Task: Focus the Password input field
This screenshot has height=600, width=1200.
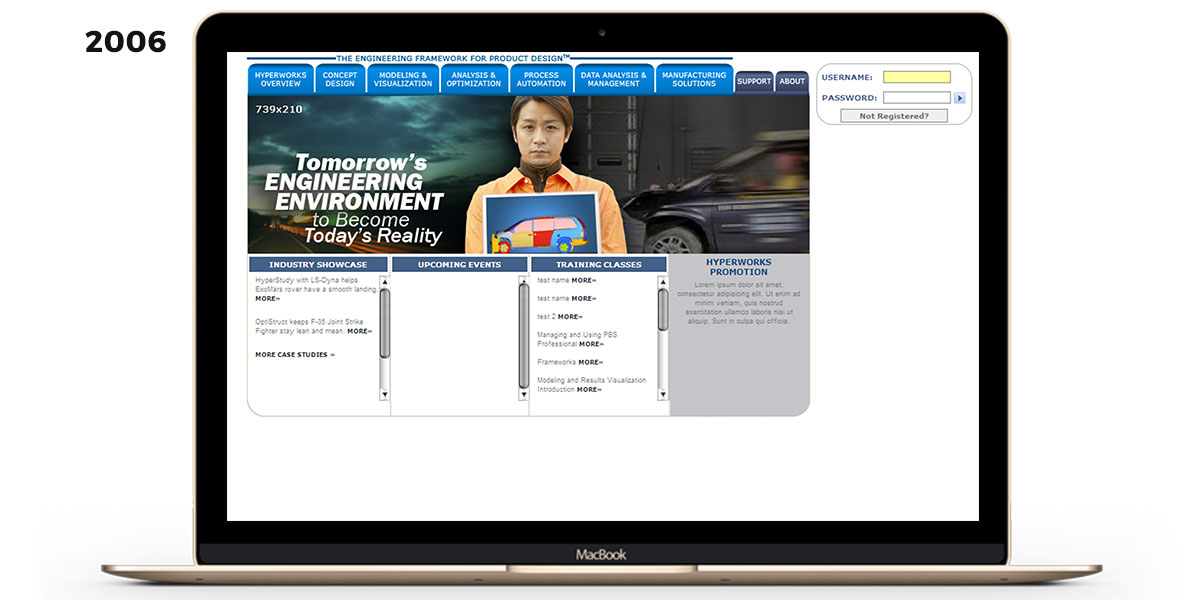Action: point(916,98)
